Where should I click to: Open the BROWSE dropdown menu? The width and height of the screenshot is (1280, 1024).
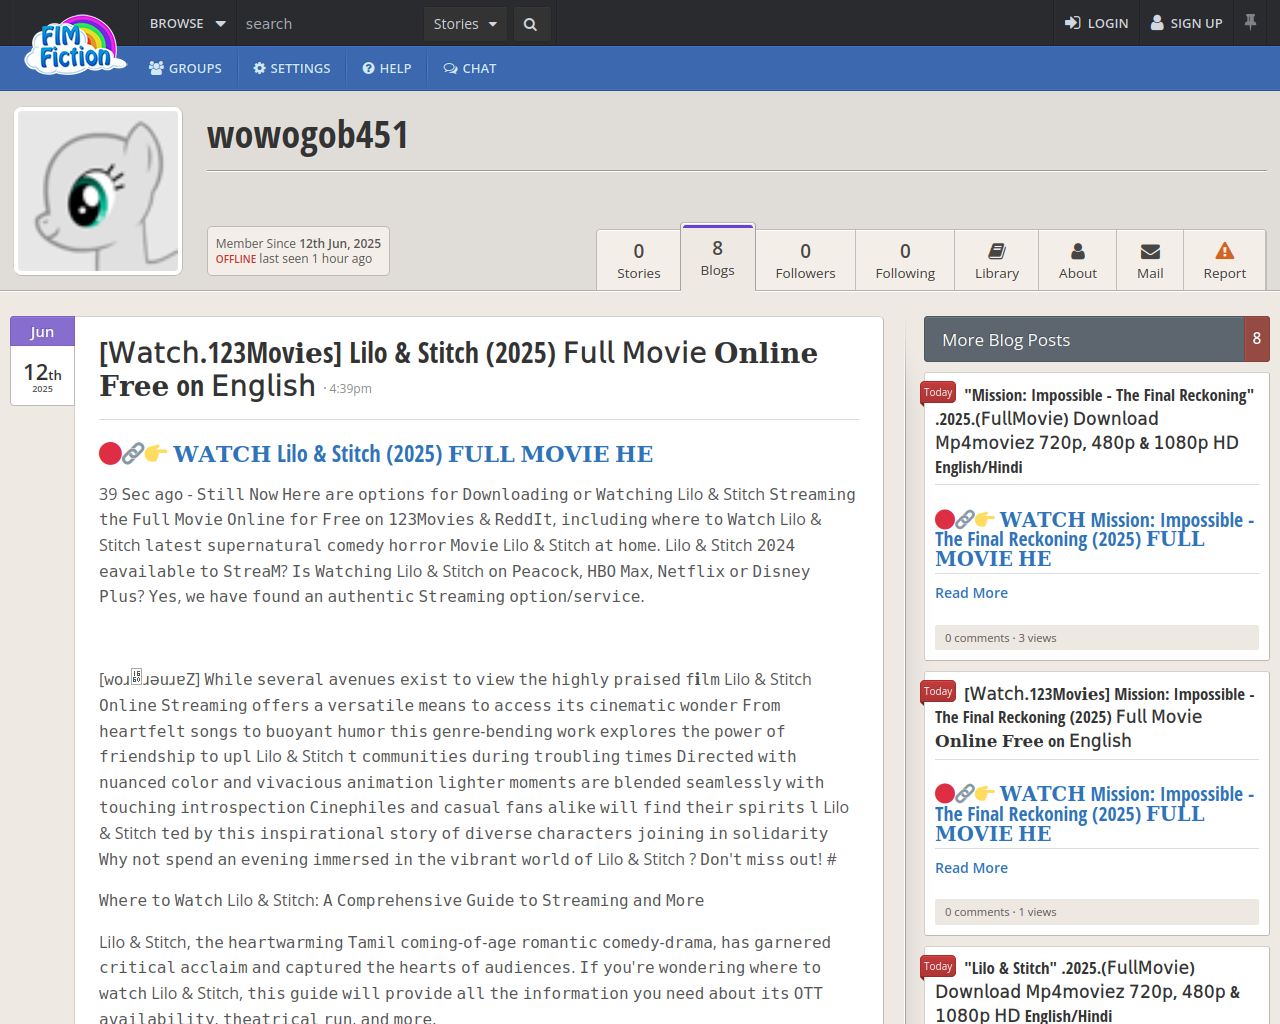click(187, 23)
